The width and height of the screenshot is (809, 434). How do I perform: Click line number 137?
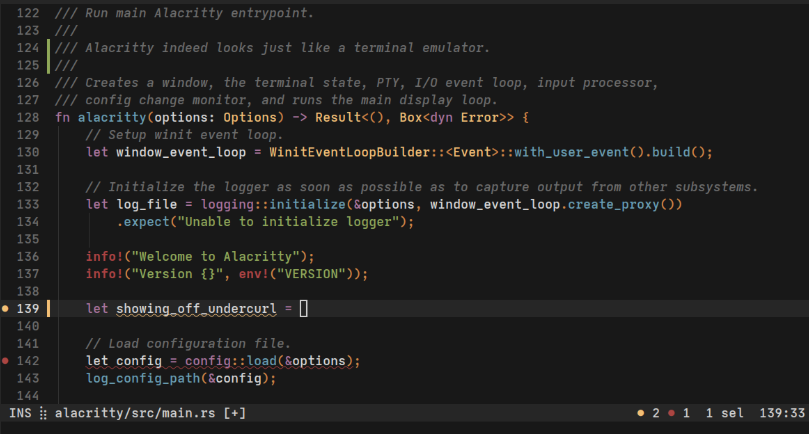tap(28, 274)
